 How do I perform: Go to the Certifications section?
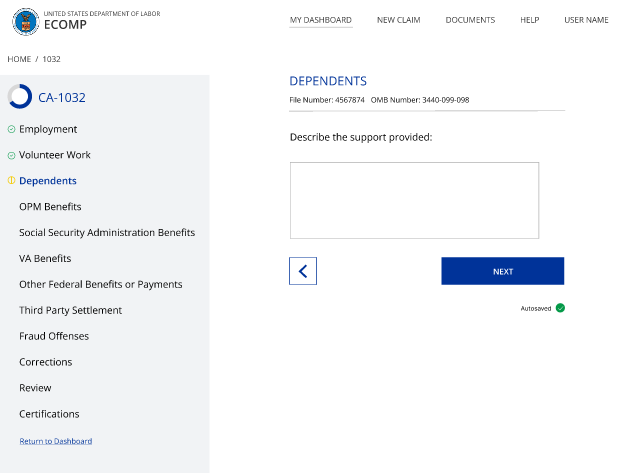49,414
